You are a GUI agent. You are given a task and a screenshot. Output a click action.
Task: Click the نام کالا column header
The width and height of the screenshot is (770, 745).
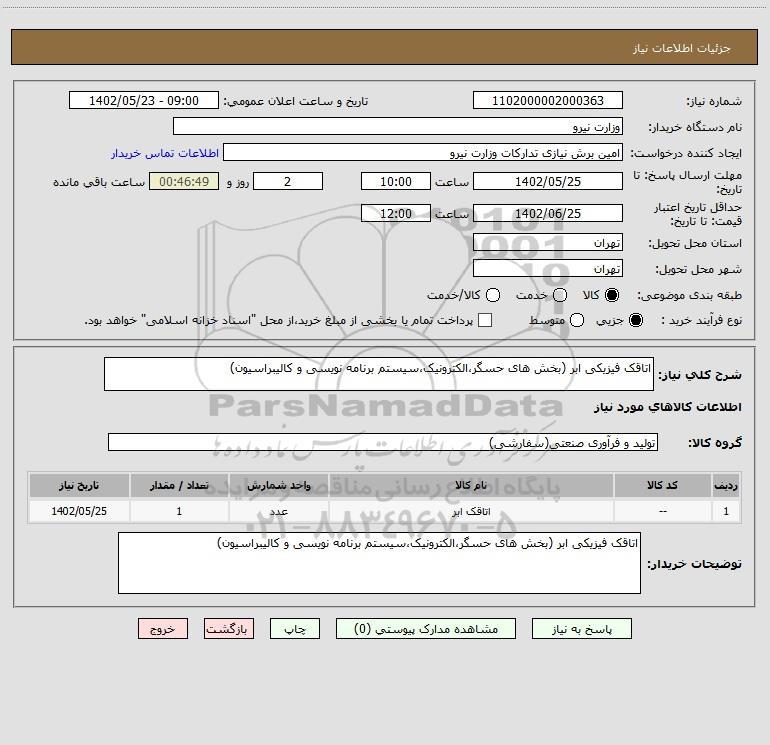pyautogui.click(x=471, y=485)
